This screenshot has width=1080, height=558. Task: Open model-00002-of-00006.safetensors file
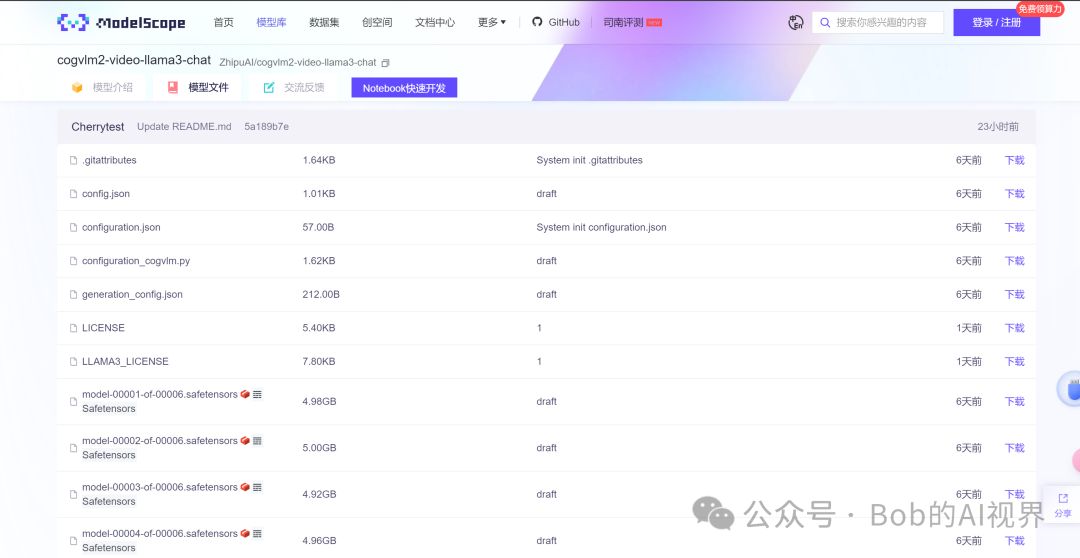[160, 440]
